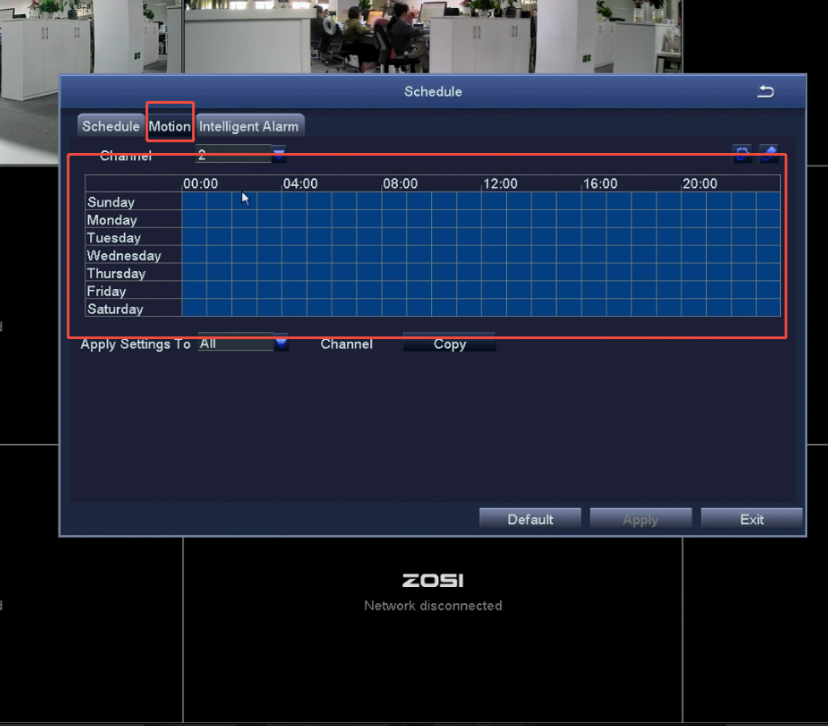Toggle the Wednesday 12:00 schedule cell
Image resolution: width=828 pixels, height=726 pixels.
(494, 255)
